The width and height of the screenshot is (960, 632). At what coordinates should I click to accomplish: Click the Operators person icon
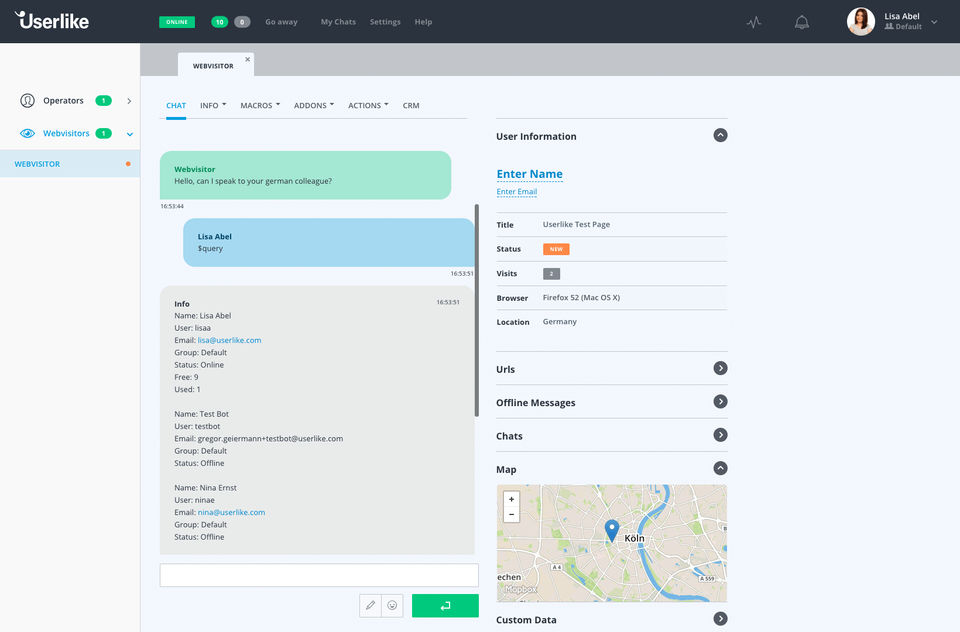(27, 100)
